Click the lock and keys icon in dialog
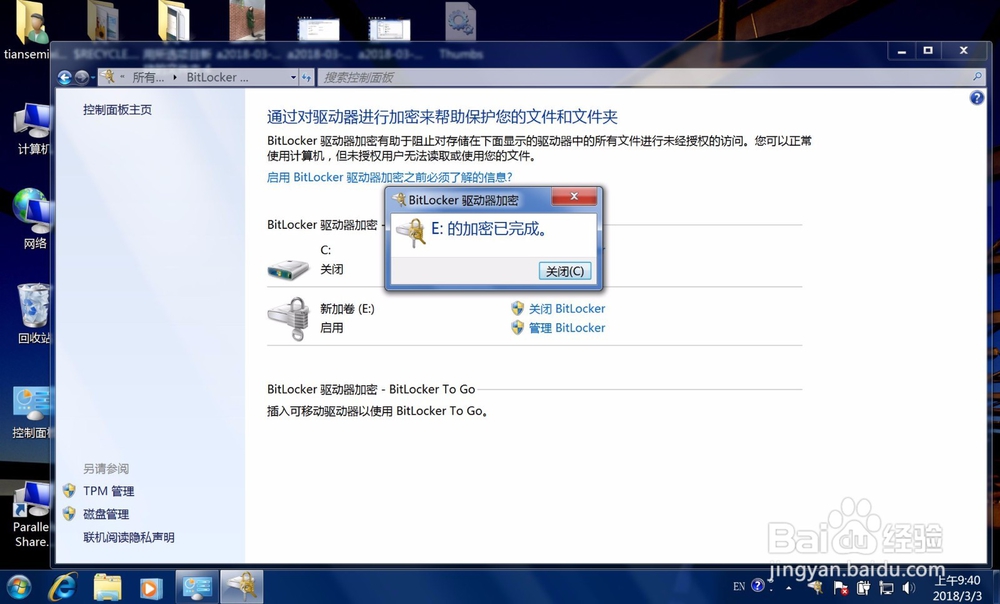The height and width of the screenshot is (604, 1000). pos(411,233)
